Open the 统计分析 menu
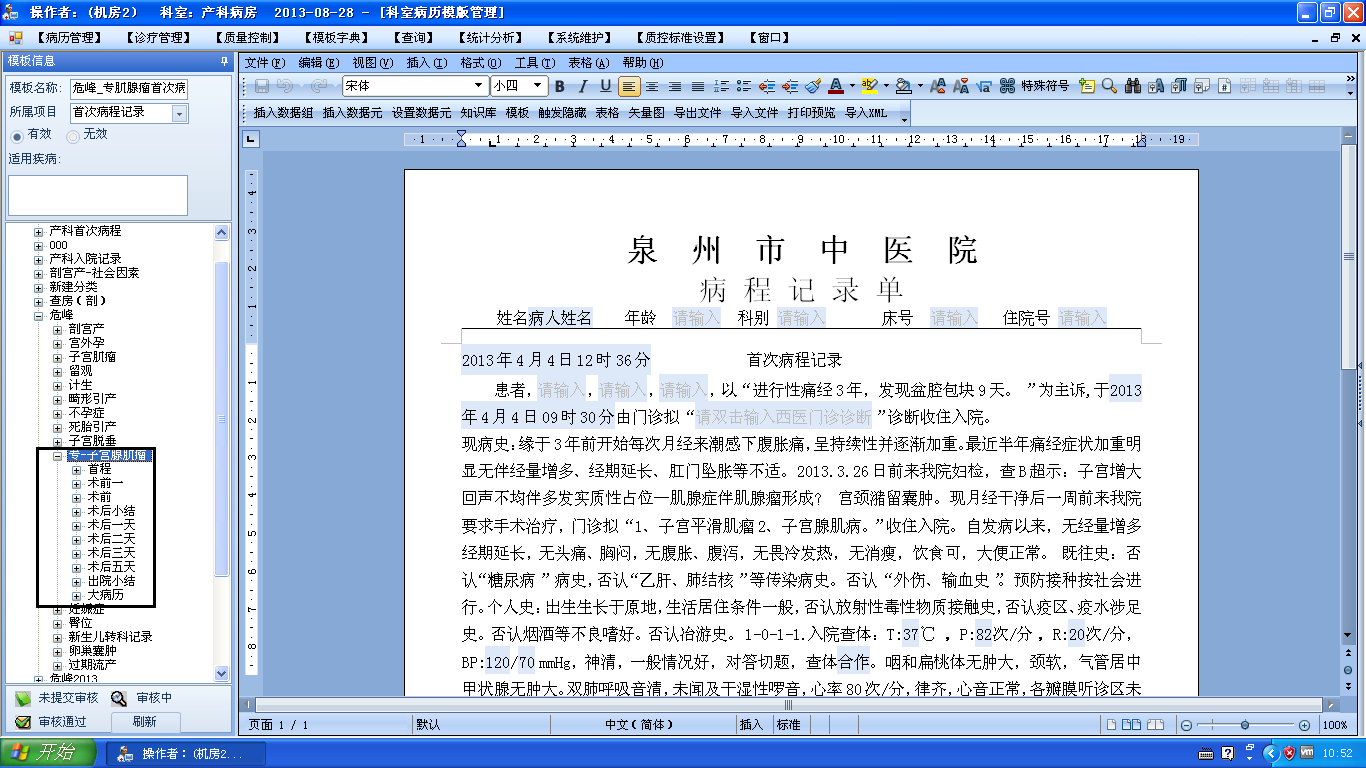This screenshot has width=1366, height=768. [x=492, y=38]
